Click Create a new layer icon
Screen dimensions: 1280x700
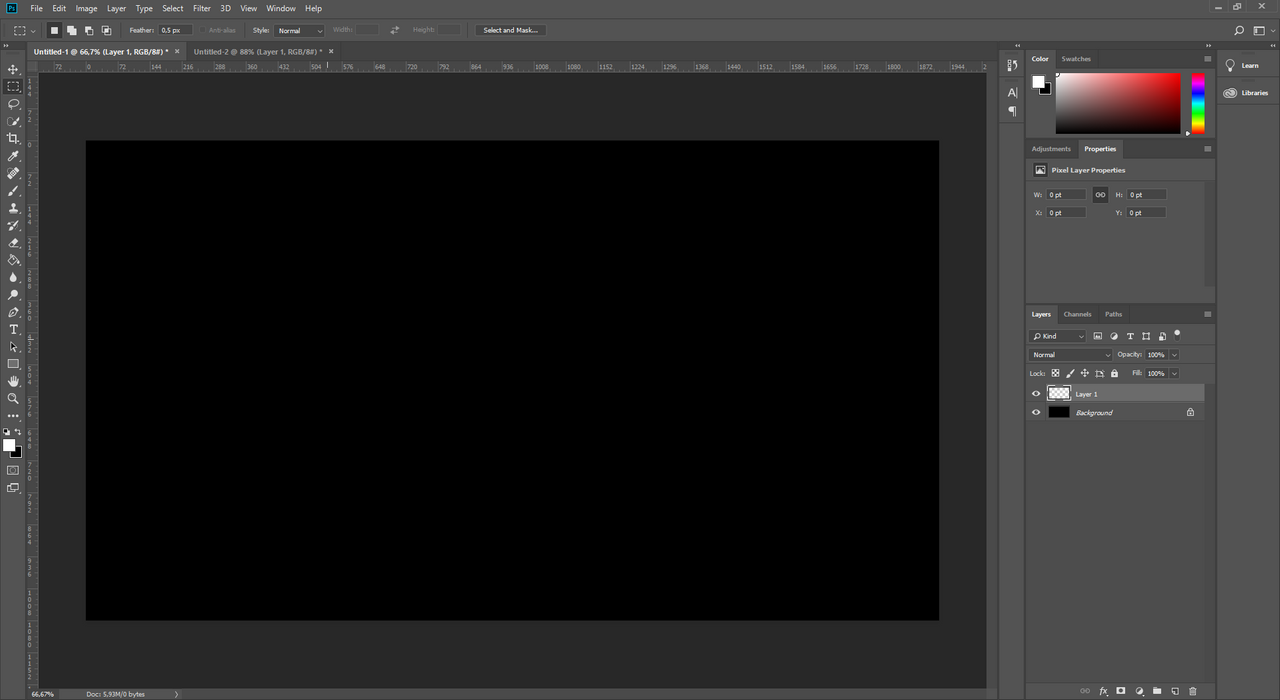coord(1175,691)
